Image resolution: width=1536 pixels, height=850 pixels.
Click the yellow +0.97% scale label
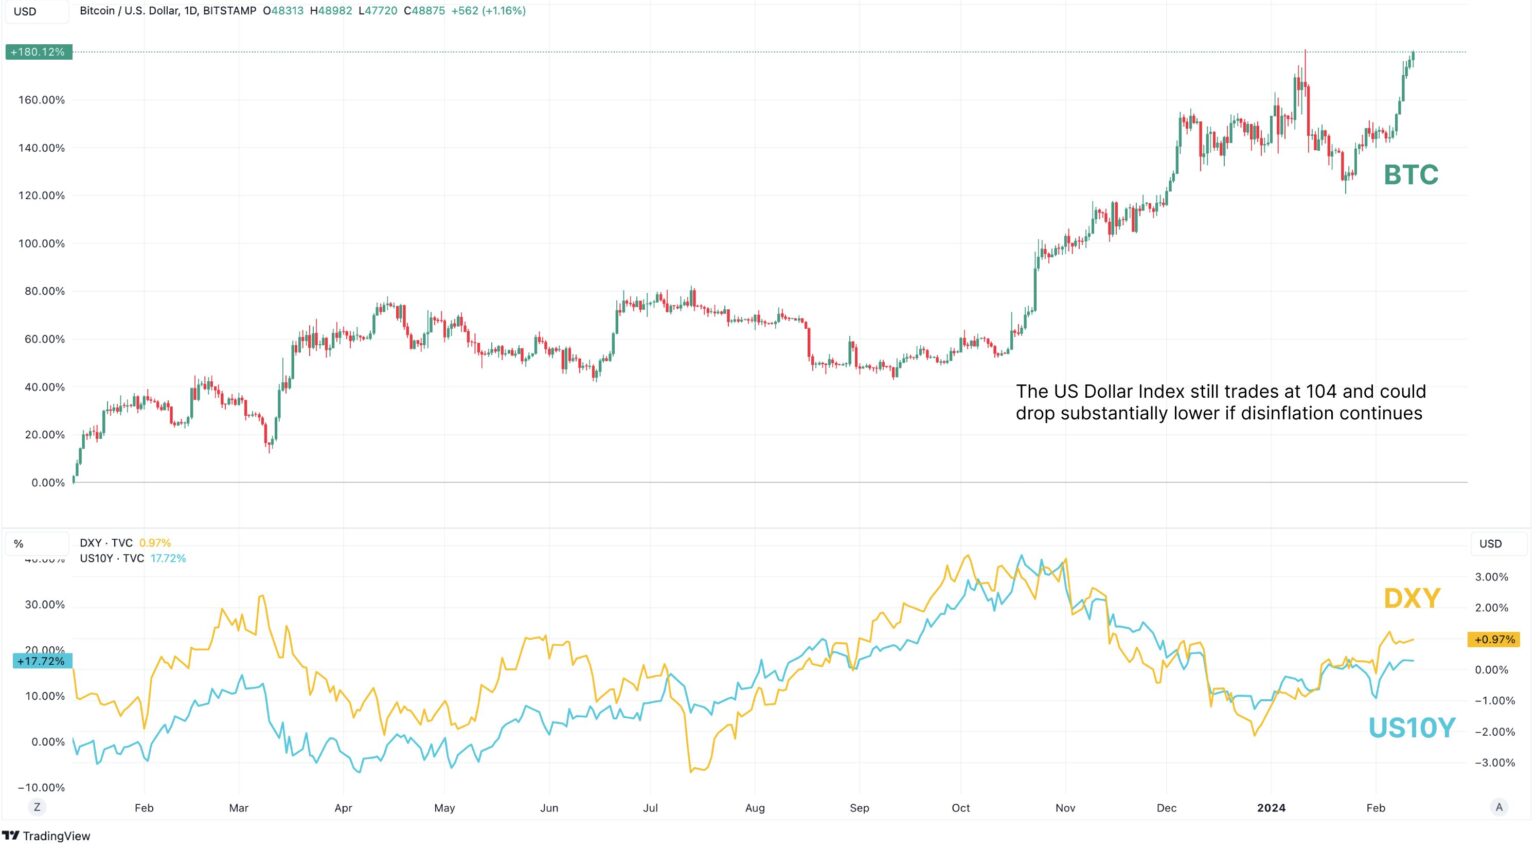1494,639
